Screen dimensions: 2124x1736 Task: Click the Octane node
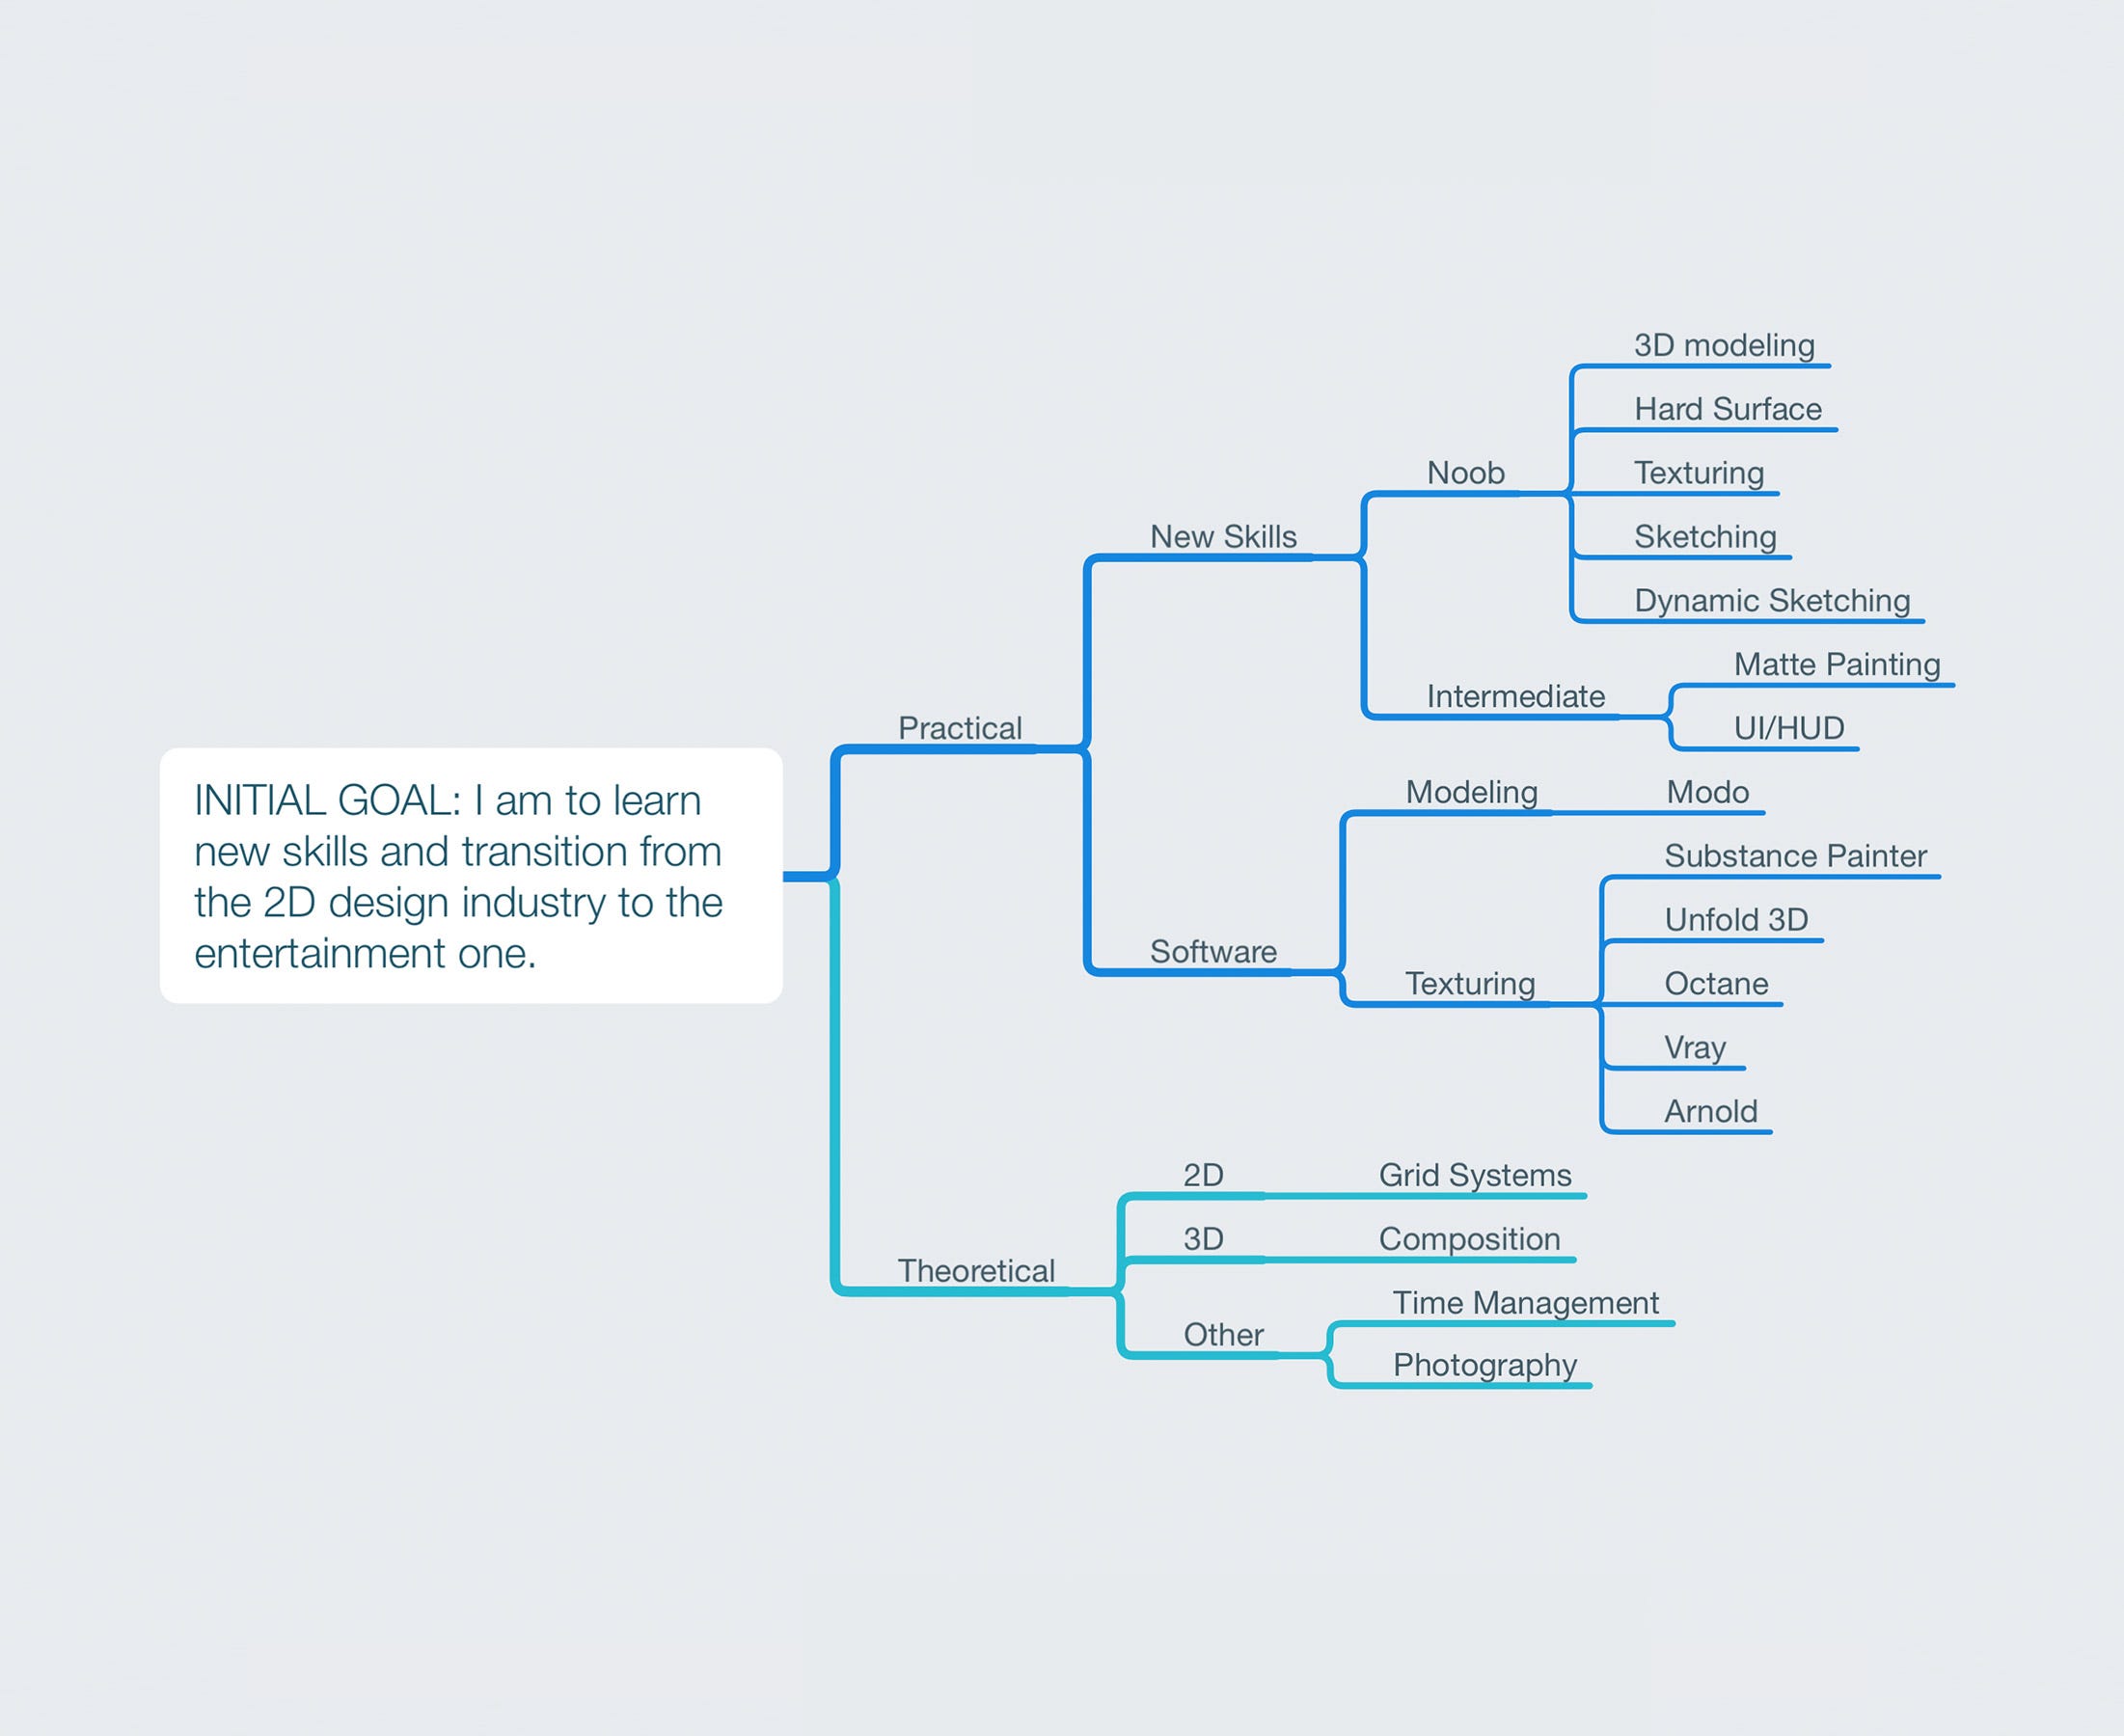[x=1715, y=984]
